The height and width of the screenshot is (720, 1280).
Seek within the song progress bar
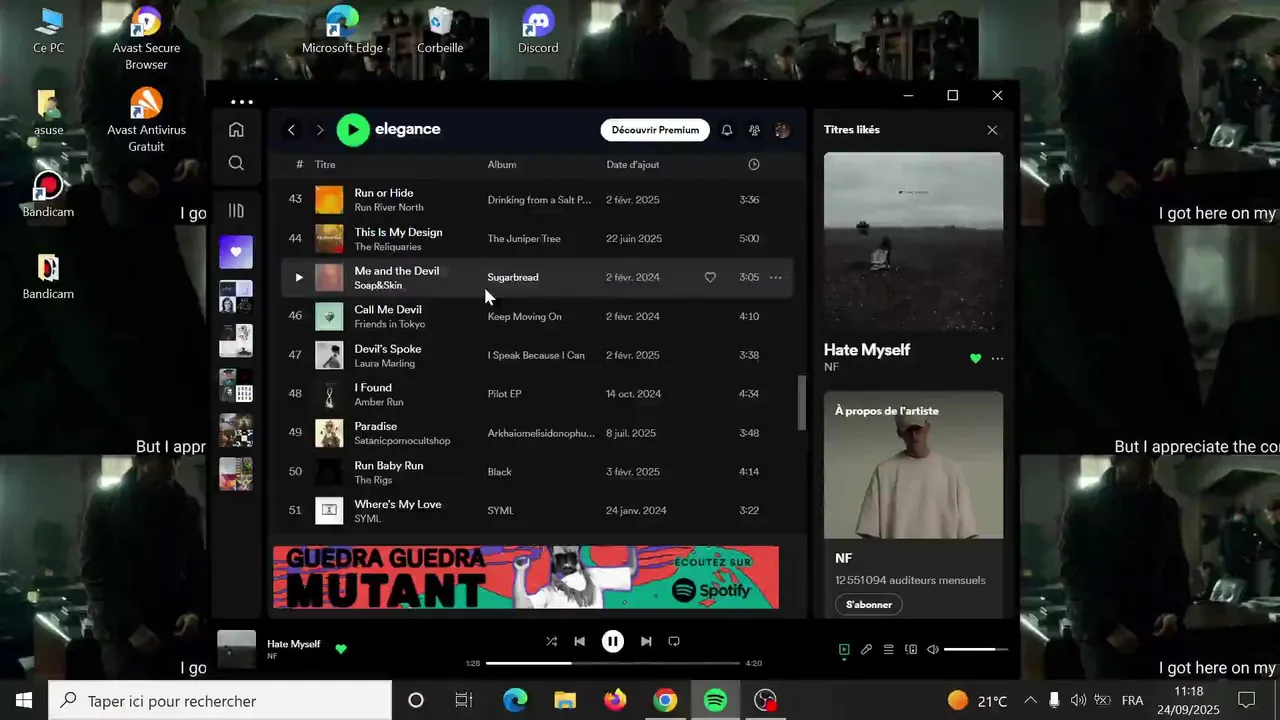coord(612,663)
